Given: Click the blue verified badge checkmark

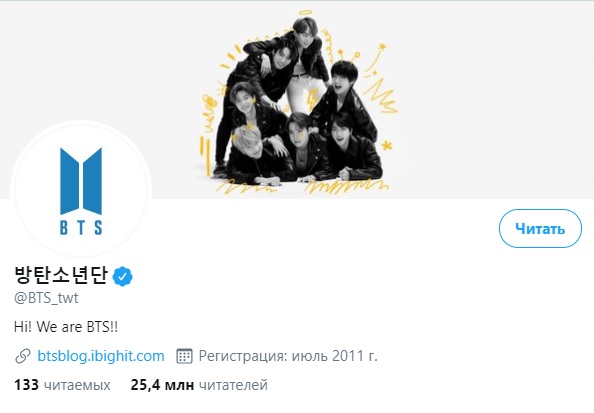Looking at the screenshot, I should [122, 276].
